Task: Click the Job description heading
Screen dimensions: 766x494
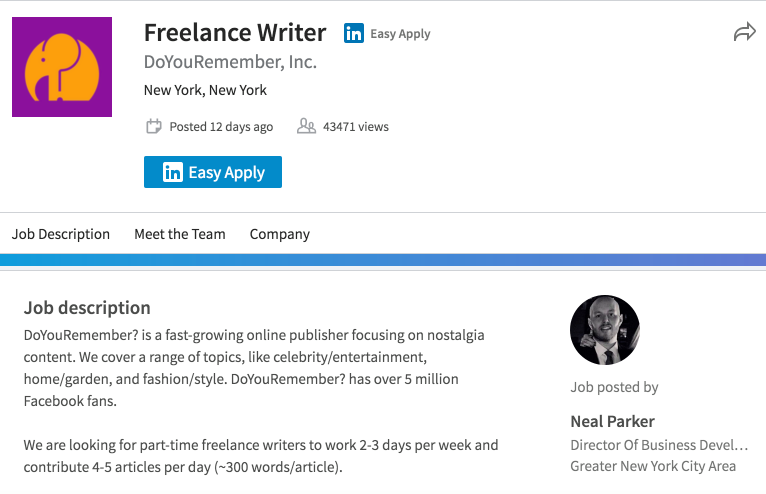Action: [87, 308]
